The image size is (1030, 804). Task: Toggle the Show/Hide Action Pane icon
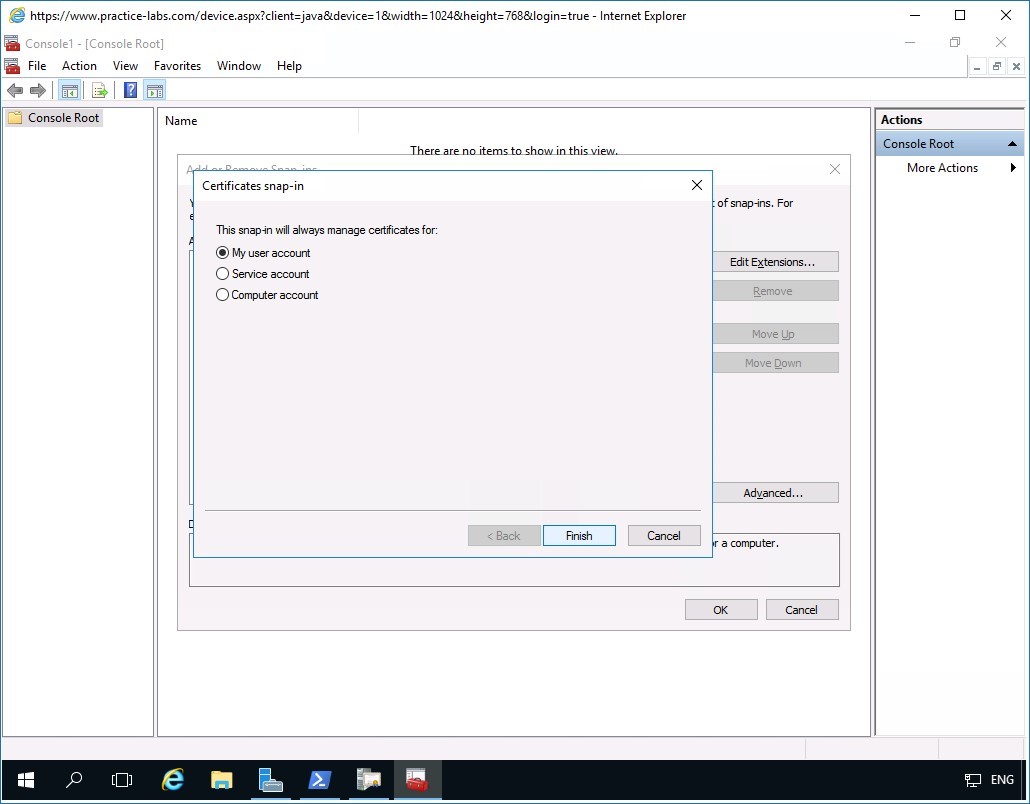click(155, 89)
